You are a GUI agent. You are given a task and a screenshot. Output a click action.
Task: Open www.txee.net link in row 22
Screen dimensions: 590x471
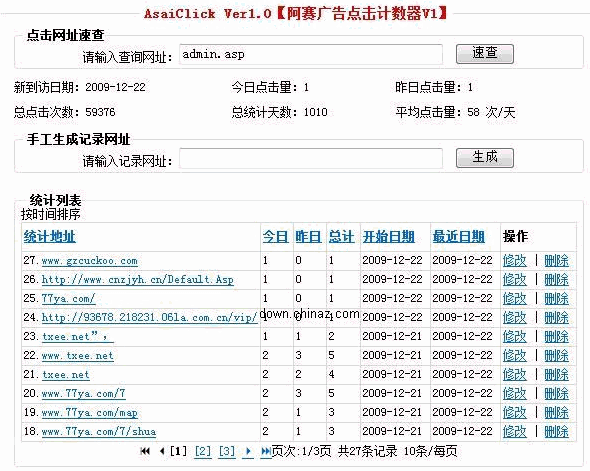point(78,356)
